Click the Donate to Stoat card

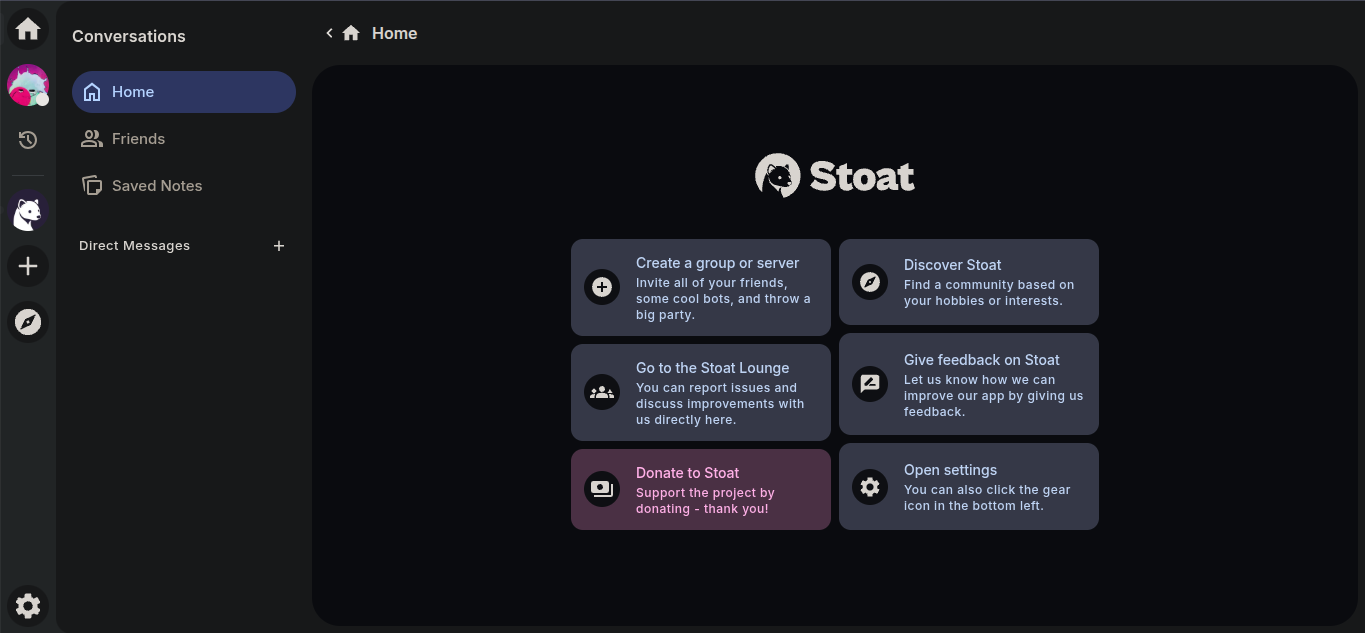(x=700, y=489)
